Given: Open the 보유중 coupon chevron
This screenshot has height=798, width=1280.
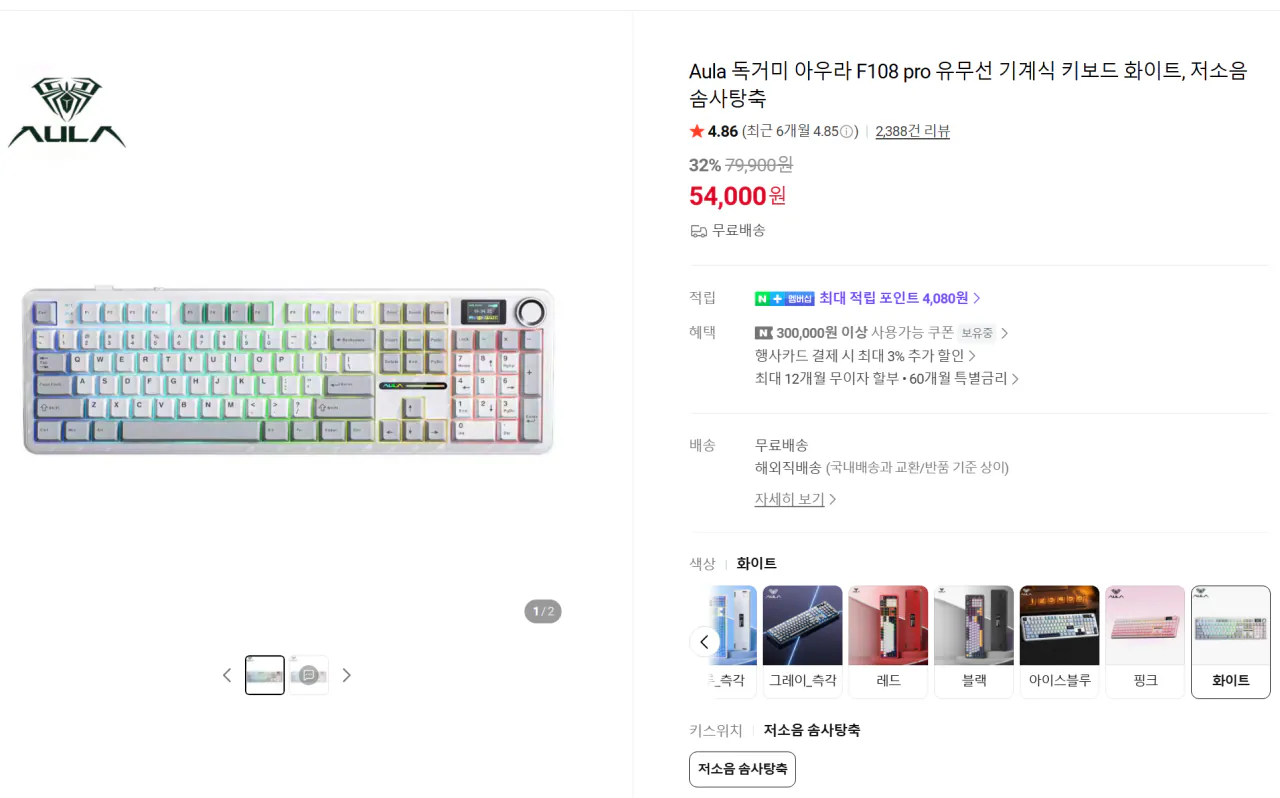Looking at the screenshot, I should click(x=1003, y=332).
